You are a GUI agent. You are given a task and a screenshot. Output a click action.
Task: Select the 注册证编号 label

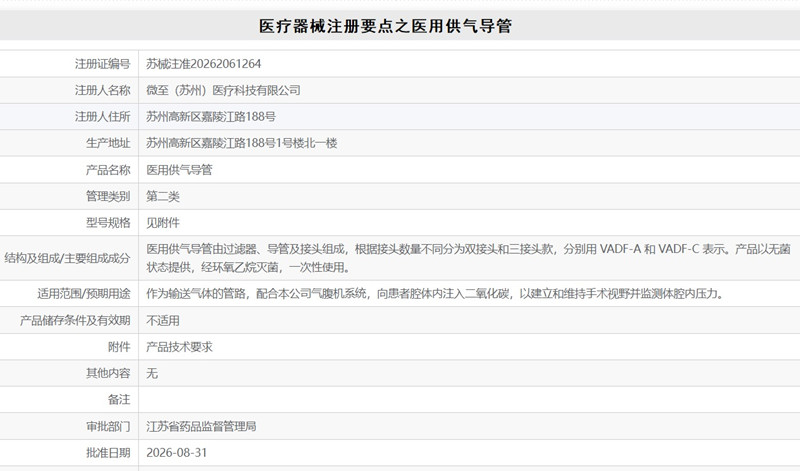coord(103,64)
